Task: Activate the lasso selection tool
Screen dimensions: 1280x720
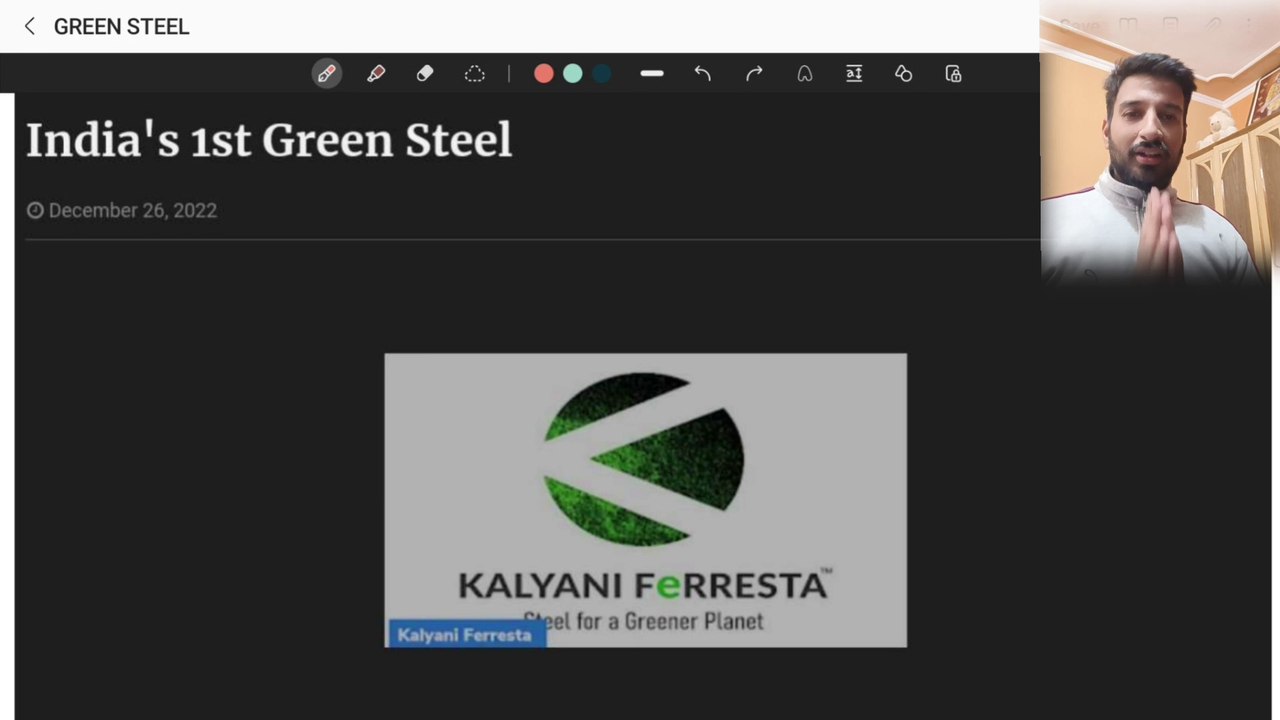Action: pos(475,74)
